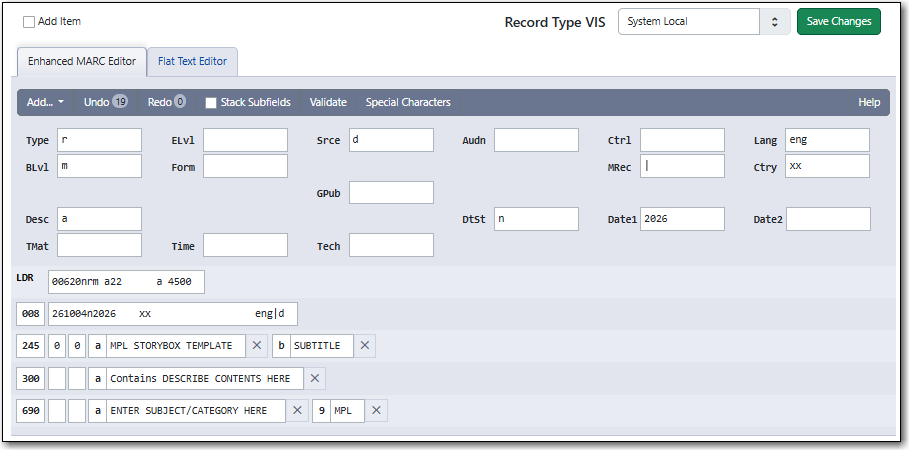Image resolution: width=909 pixels, height=450 pixels.
Task: Delete the SUBTITLE subfield b
Action: [365, 346]
